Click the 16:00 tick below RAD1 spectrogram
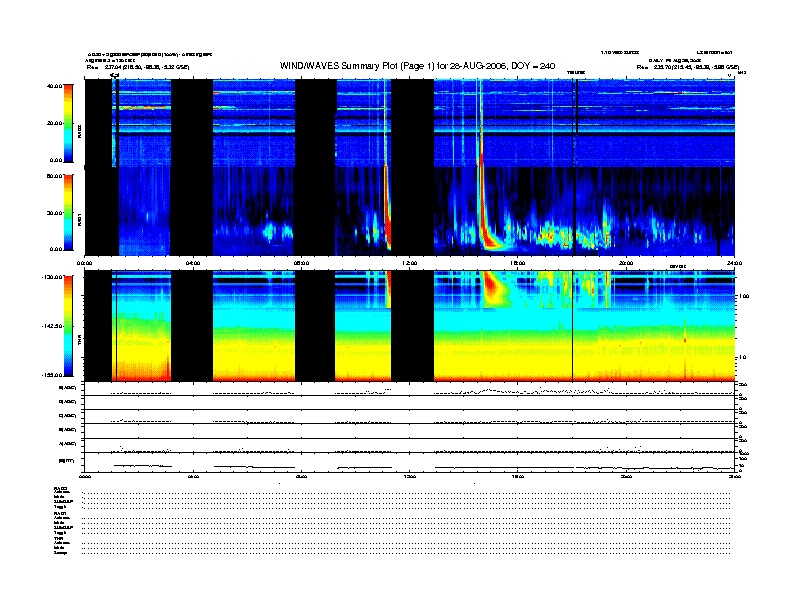This screenshot has height=612, width=792. pyautogui.click(x=518, y=263)
